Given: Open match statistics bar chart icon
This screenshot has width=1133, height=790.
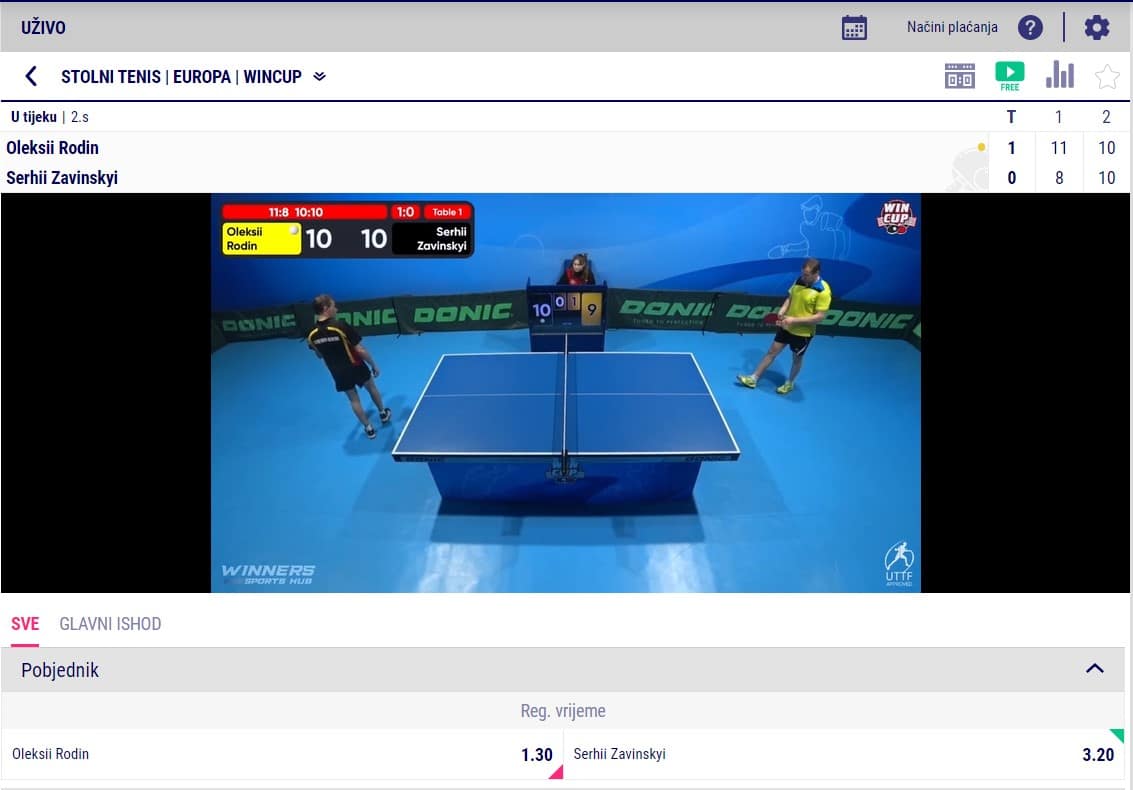Looking at the screenshot, I should click(x=1059, y=76).
